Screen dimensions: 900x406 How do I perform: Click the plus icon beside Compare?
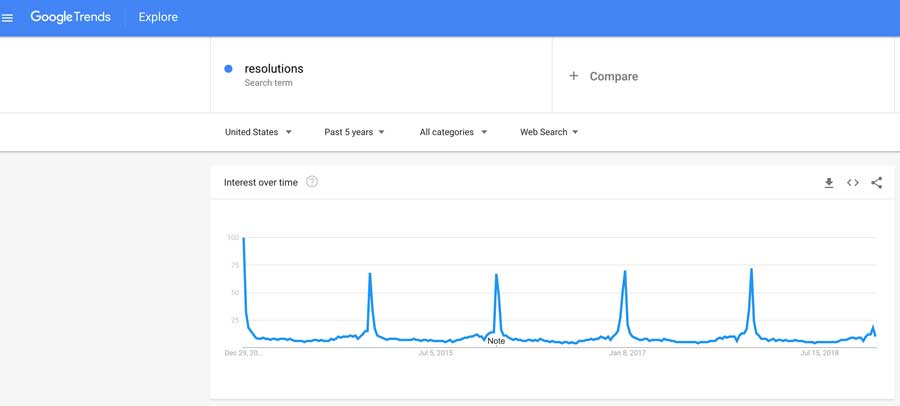point(573,76)
